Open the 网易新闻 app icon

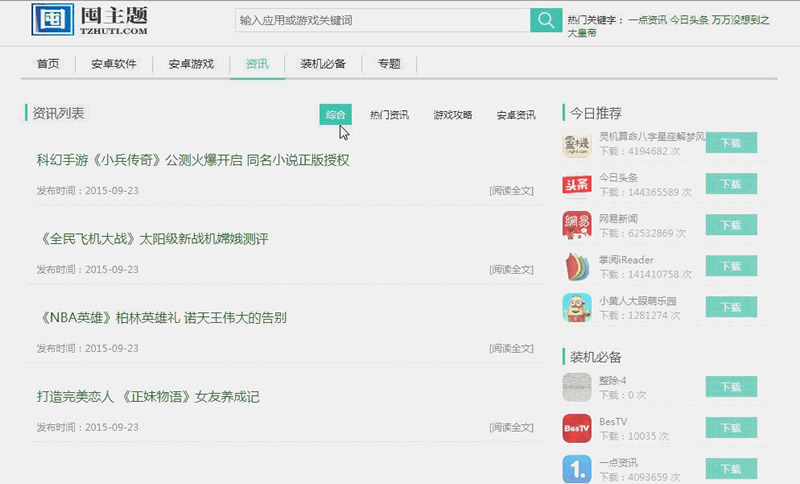pos(577,225)
